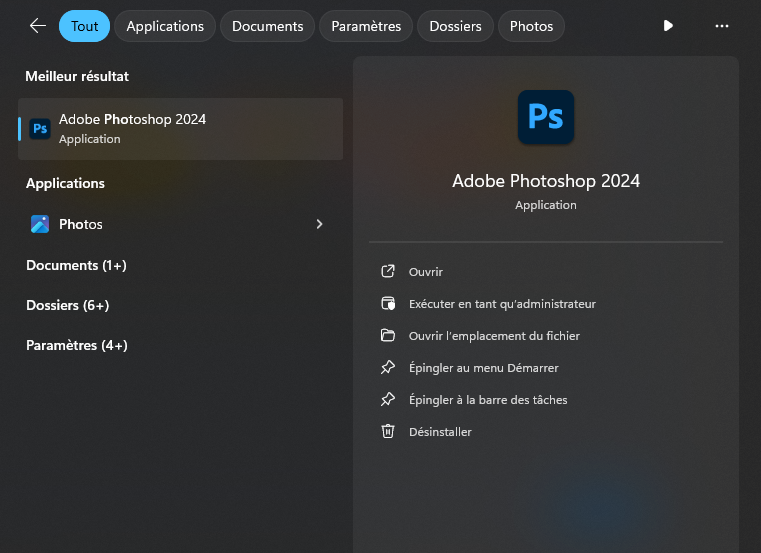This screenshot has width=761, height=553.
Task: Expand the Dossiers (6+) section
Action: [67, 305]
